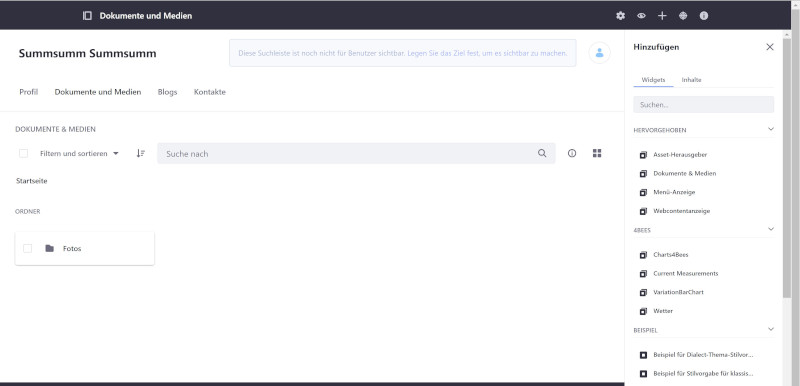800x386 pixels.
Task: Switch to the Inhalte tab
Action: [x=691, y=80]
